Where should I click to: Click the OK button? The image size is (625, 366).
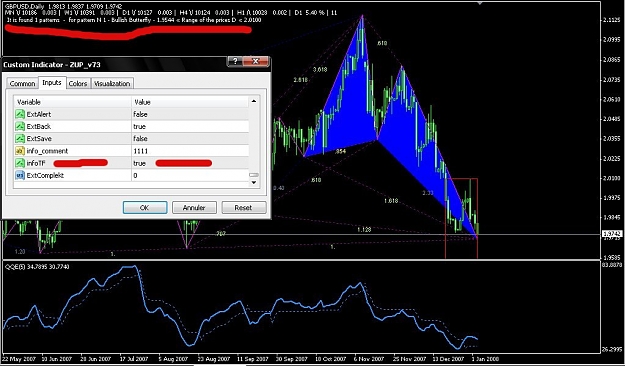(x=145, y=207)
